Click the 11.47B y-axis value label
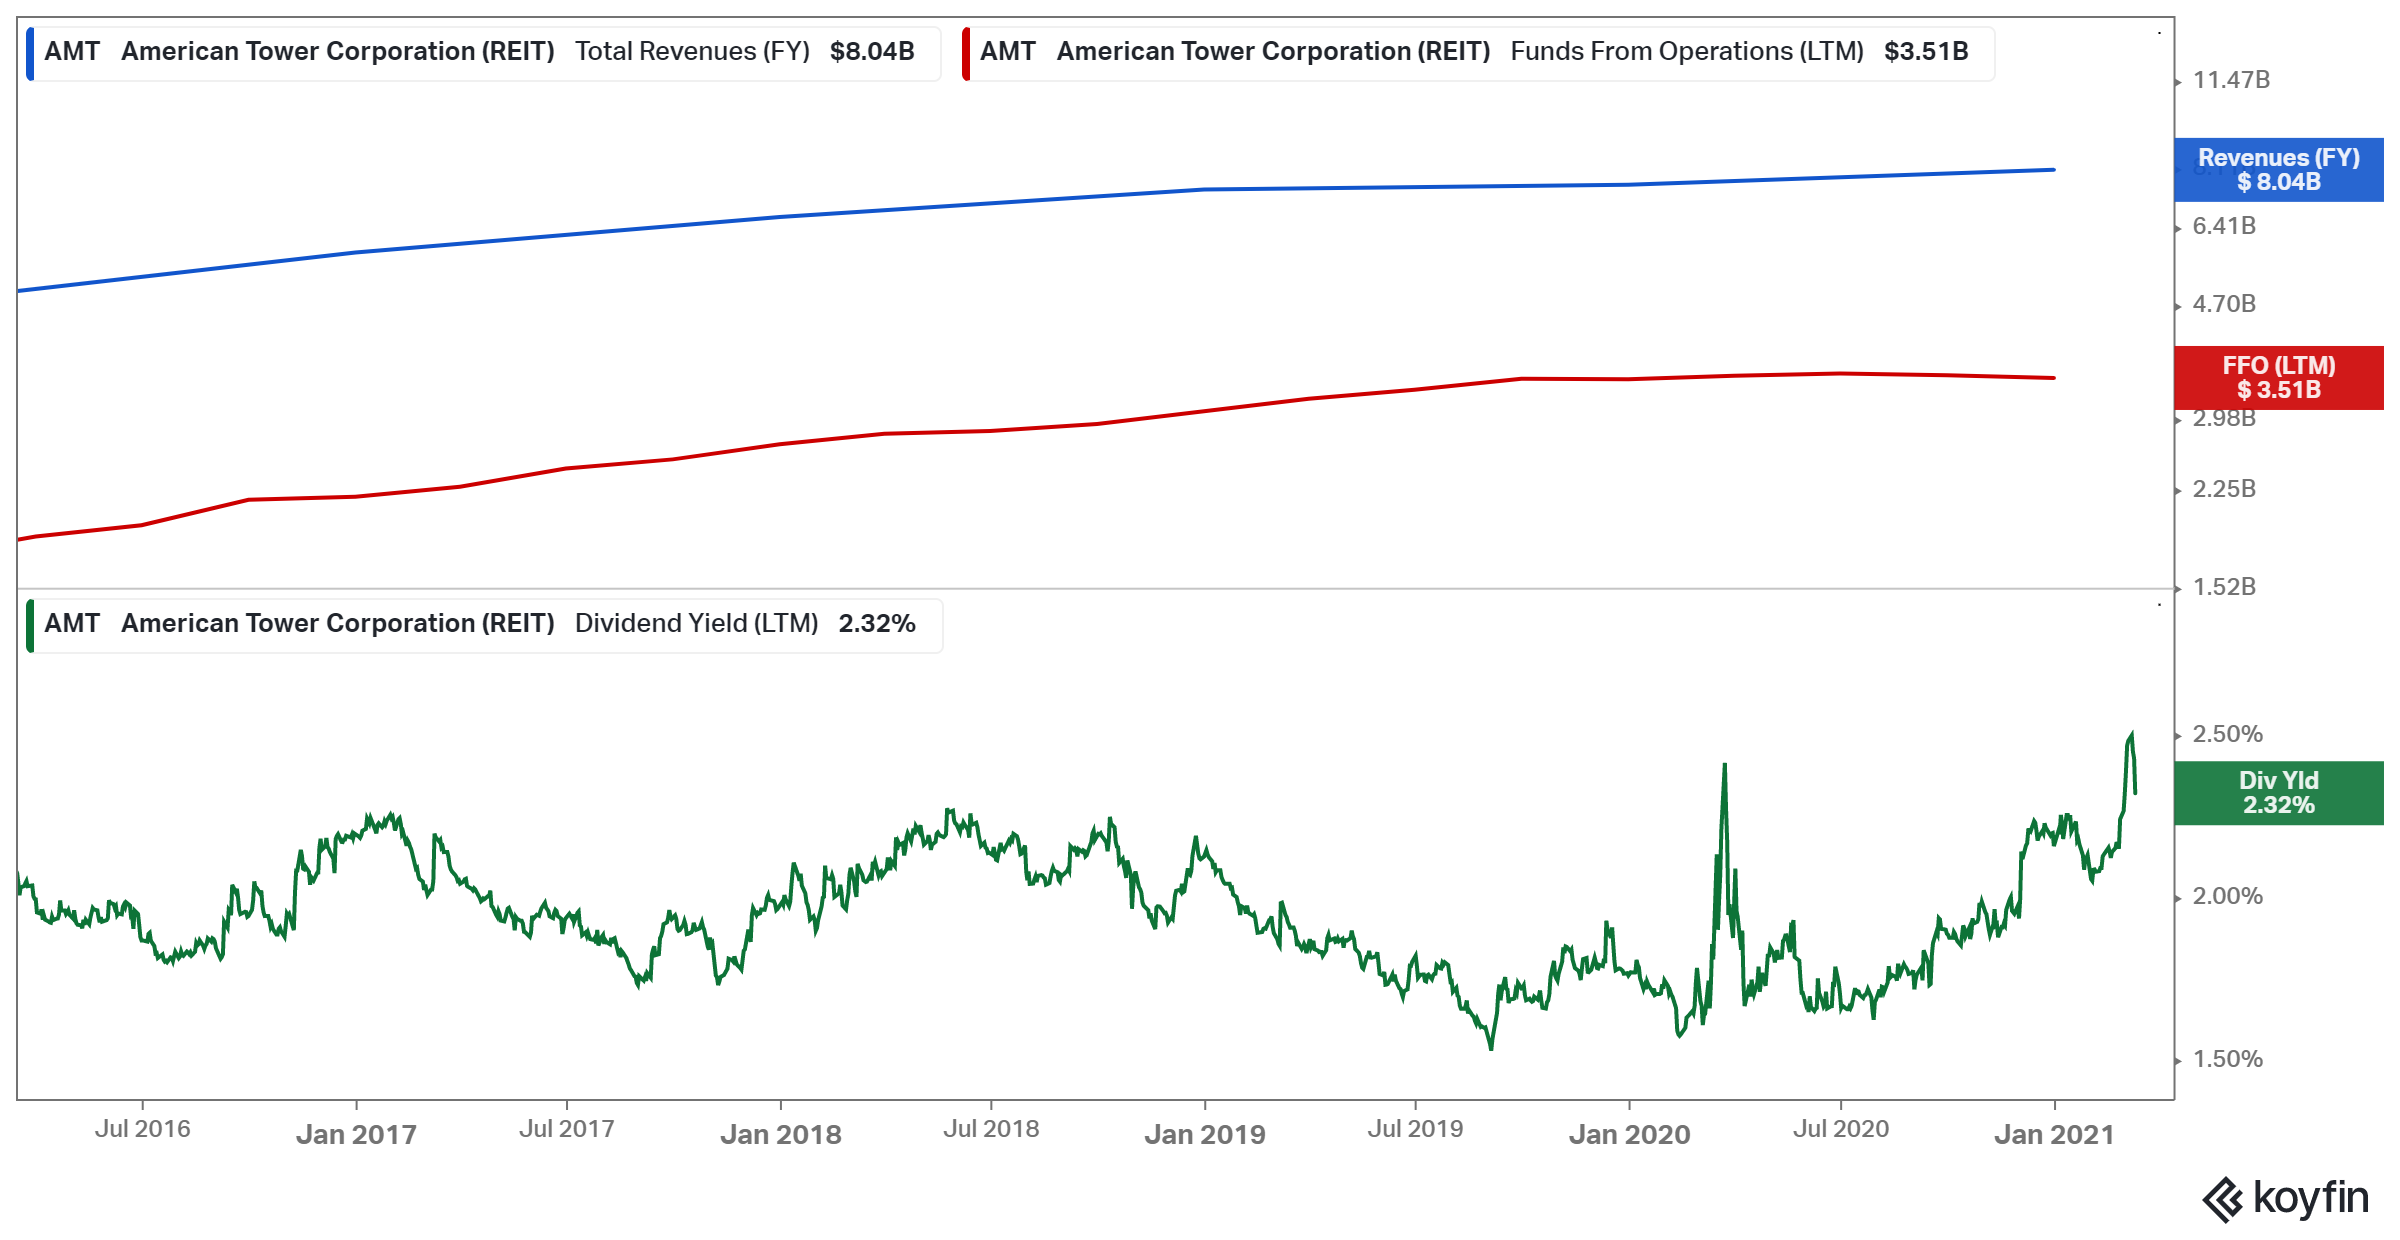 pyautogui.click(x=2231, y=80)
